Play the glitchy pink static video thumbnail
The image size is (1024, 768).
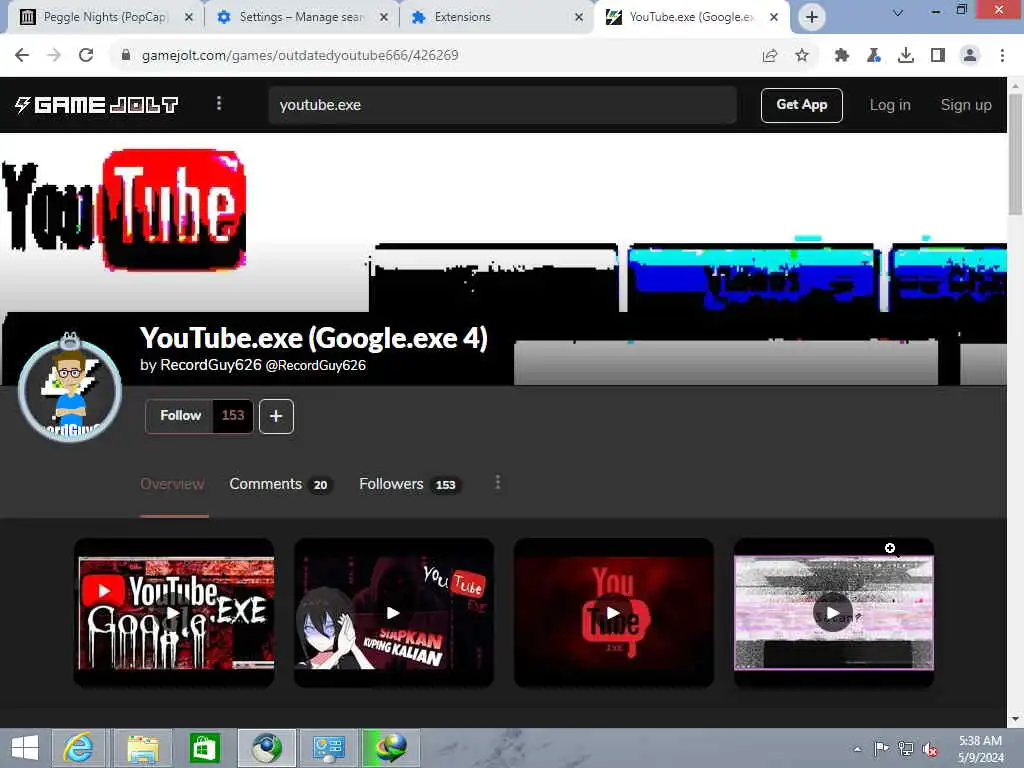[x=833, y=613]
